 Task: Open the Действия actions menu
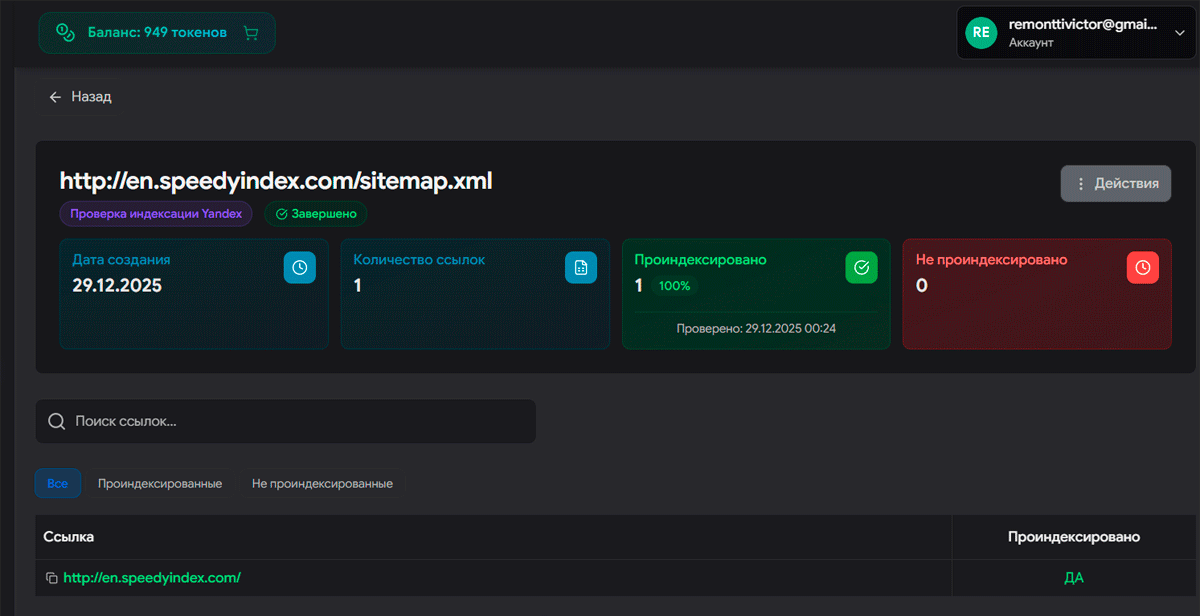(x=1116, y=184)
